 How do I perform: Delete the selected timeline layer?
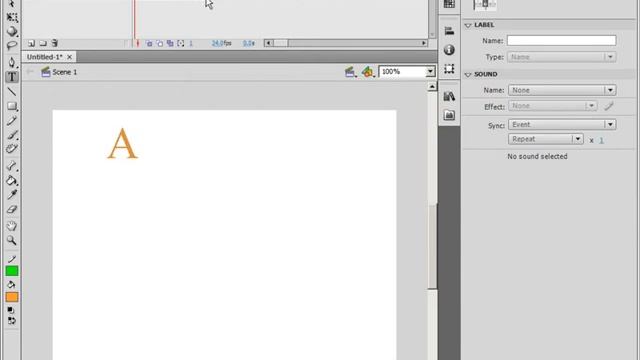54,43
